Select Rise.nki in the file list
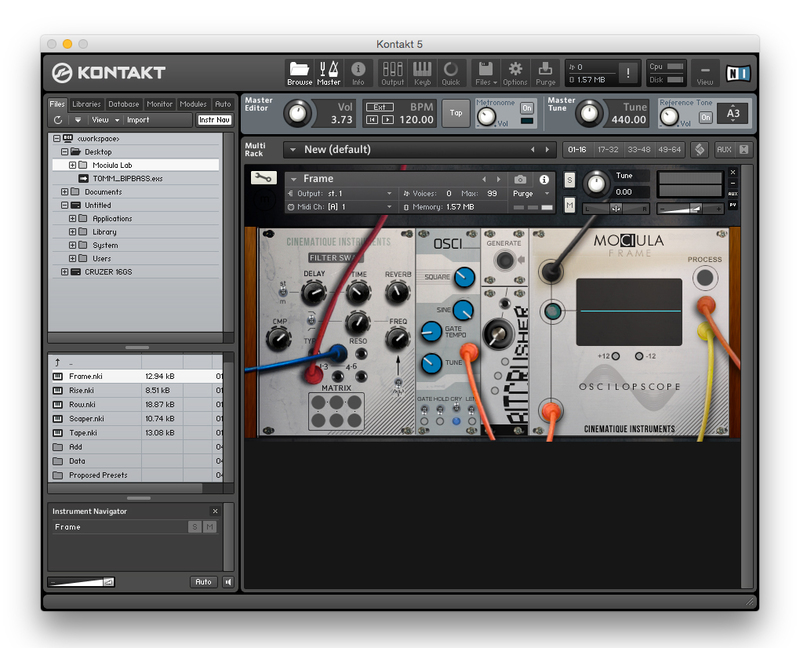This screenshot has height=648, width=800. [x=82, y=390]
